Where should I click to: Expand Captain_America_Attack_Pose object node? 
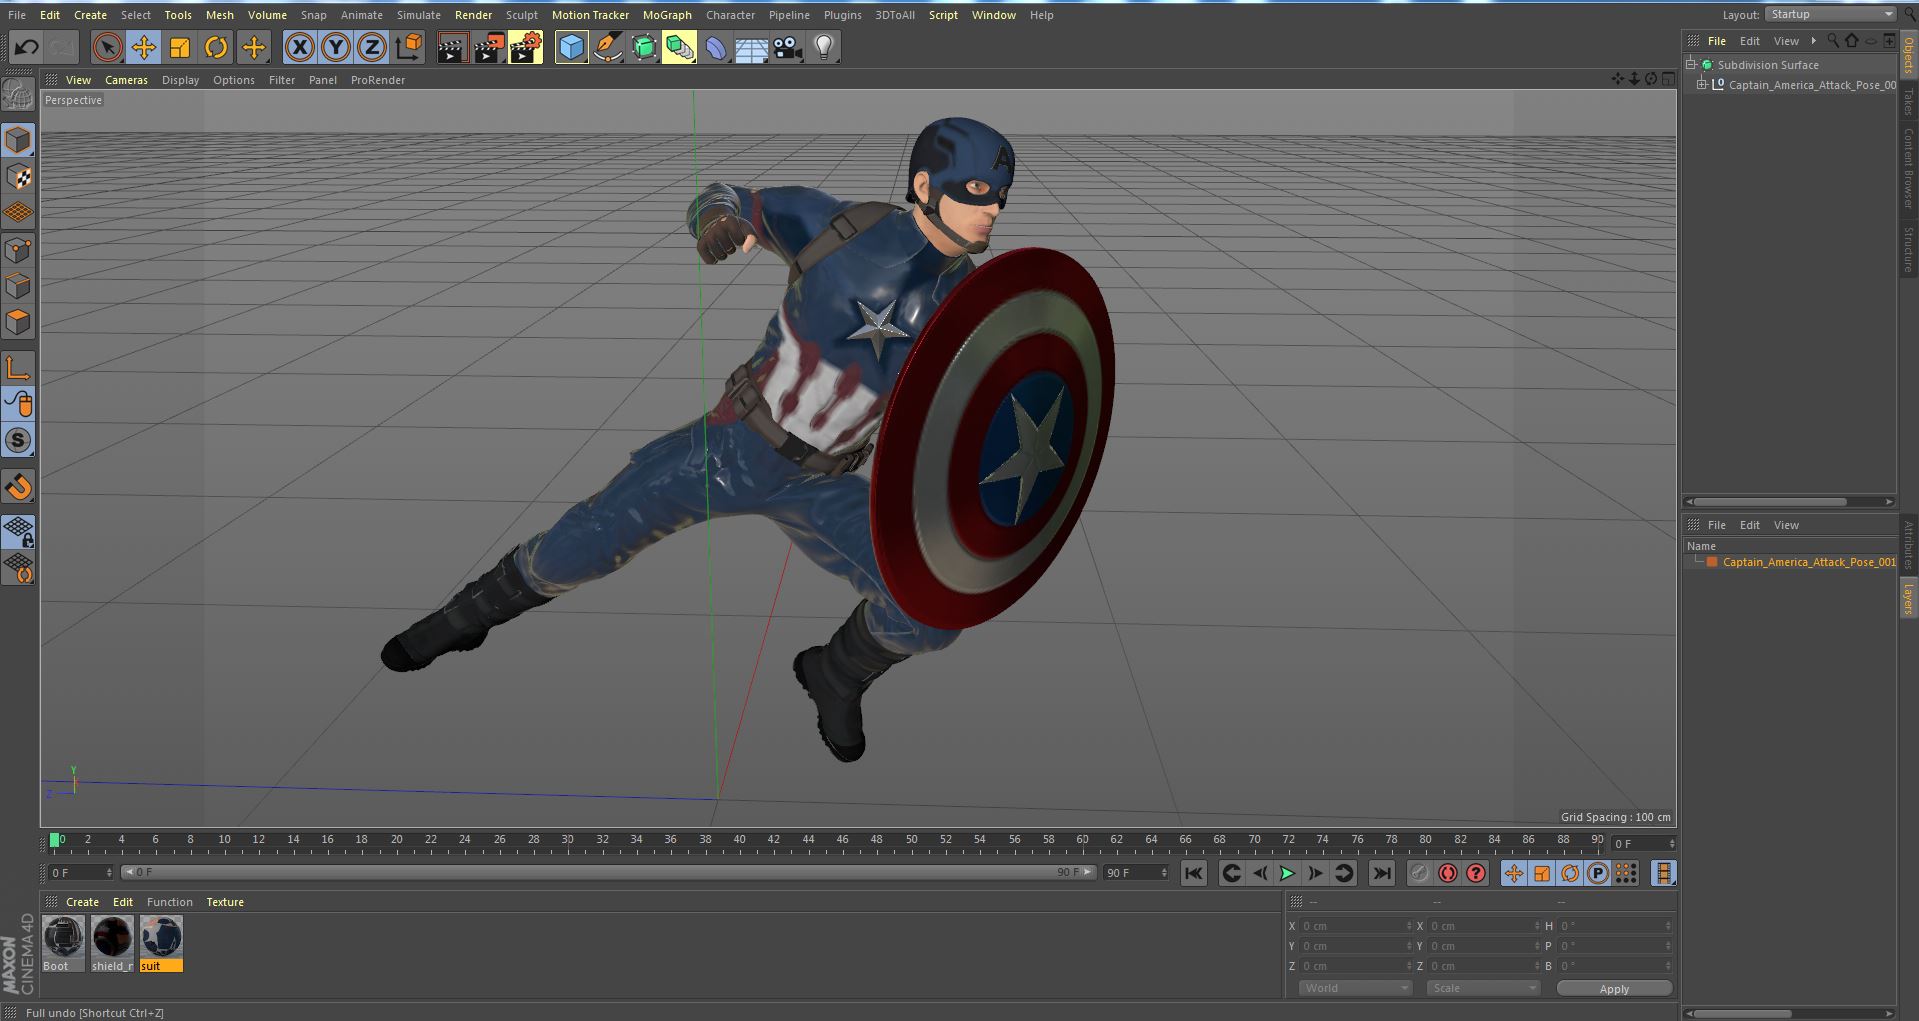(1702, 85)
